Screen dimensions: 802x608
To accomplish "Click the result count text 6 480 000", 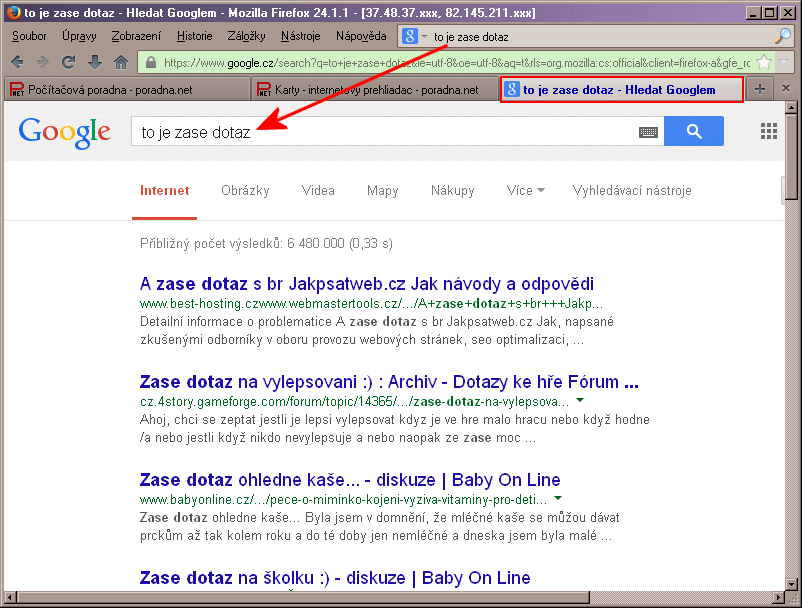I will pos(316,243).
